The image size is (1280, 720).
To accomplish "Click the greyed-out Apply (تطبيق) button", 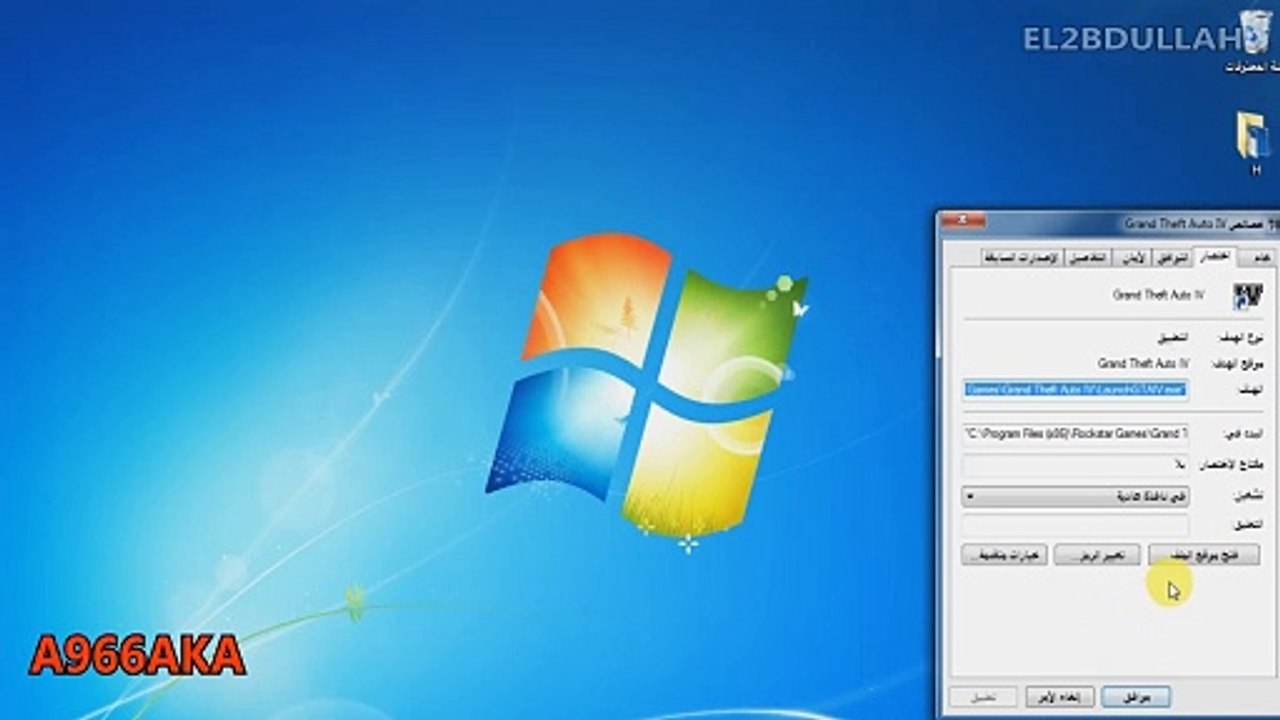I will point(983,697).
